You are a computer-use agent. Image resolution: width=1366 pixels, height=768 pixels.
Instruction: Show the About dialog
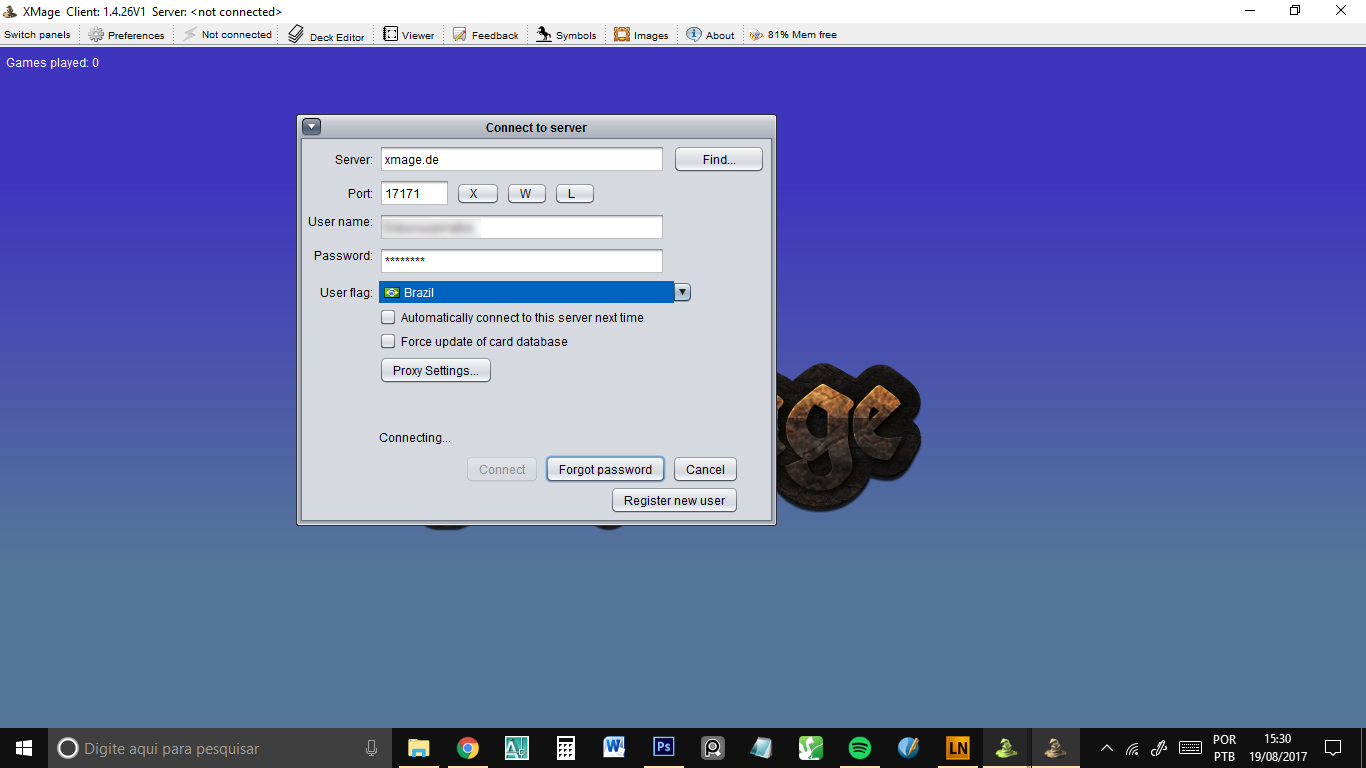pyautogui.click(x=710, y=35)
